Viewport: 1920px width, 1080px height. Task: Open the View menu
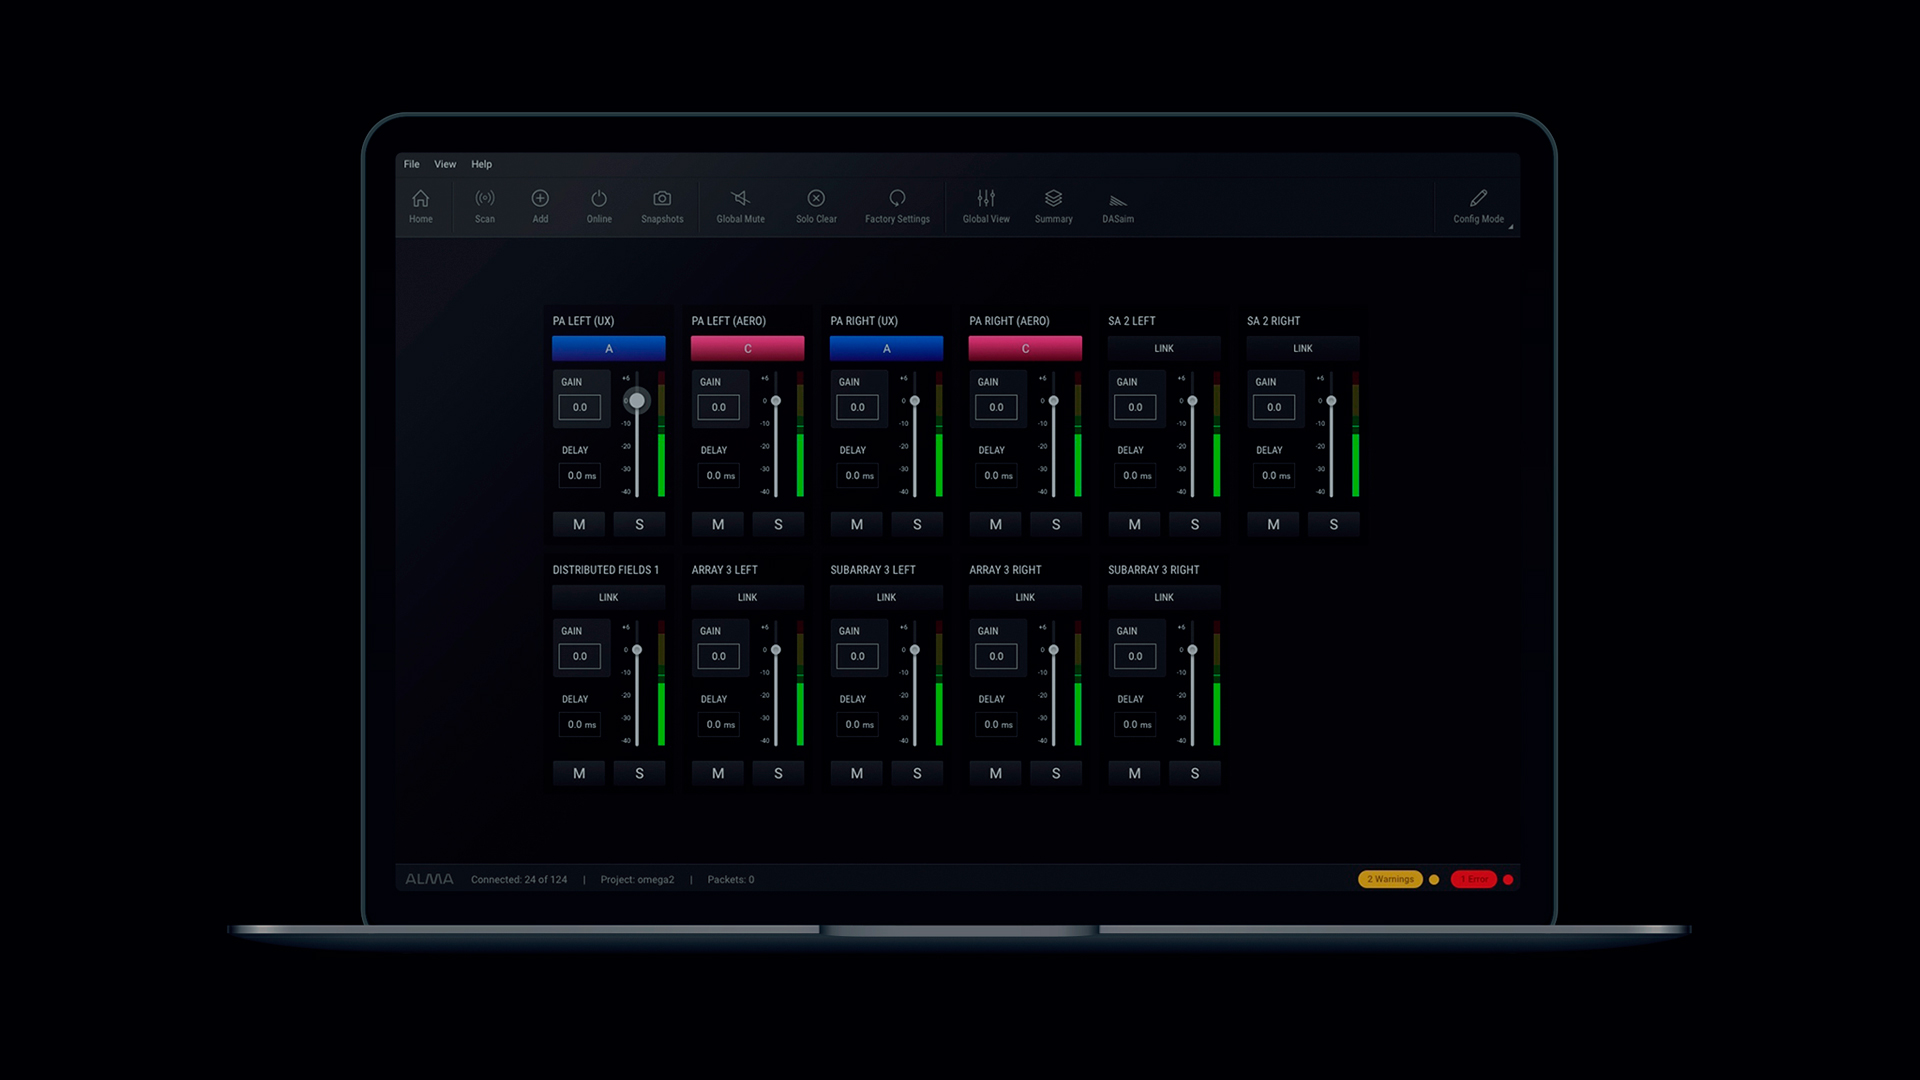click(445, 164)
